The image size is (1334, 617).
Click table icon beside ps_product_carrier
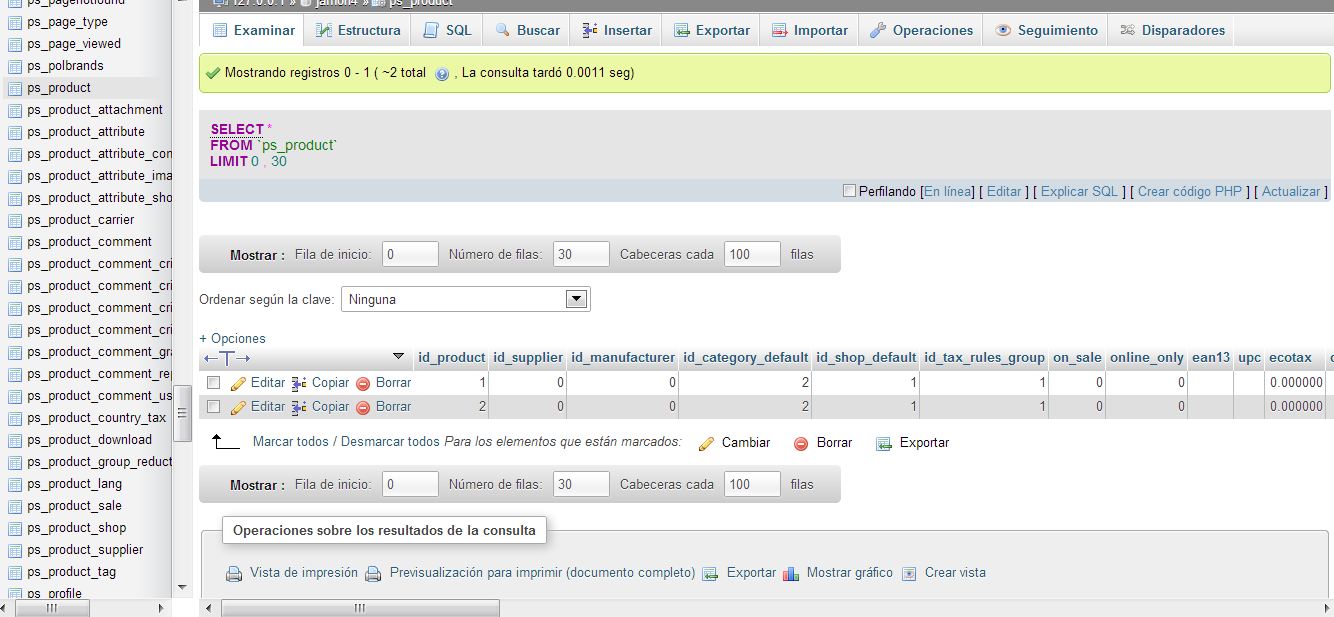[x=14, y=220]
